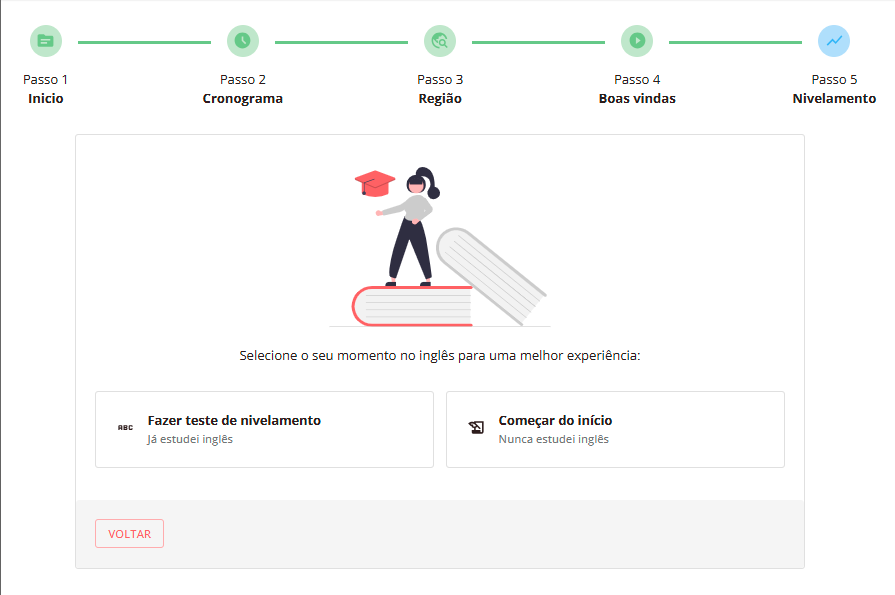
Task: Select the Passo 5 Nivelamento label
Action: click(834, 89)
